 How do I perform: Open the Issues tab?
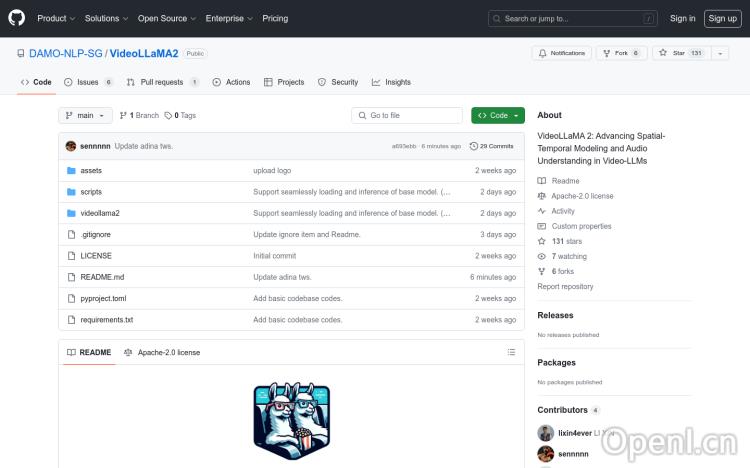coord(89,82)
